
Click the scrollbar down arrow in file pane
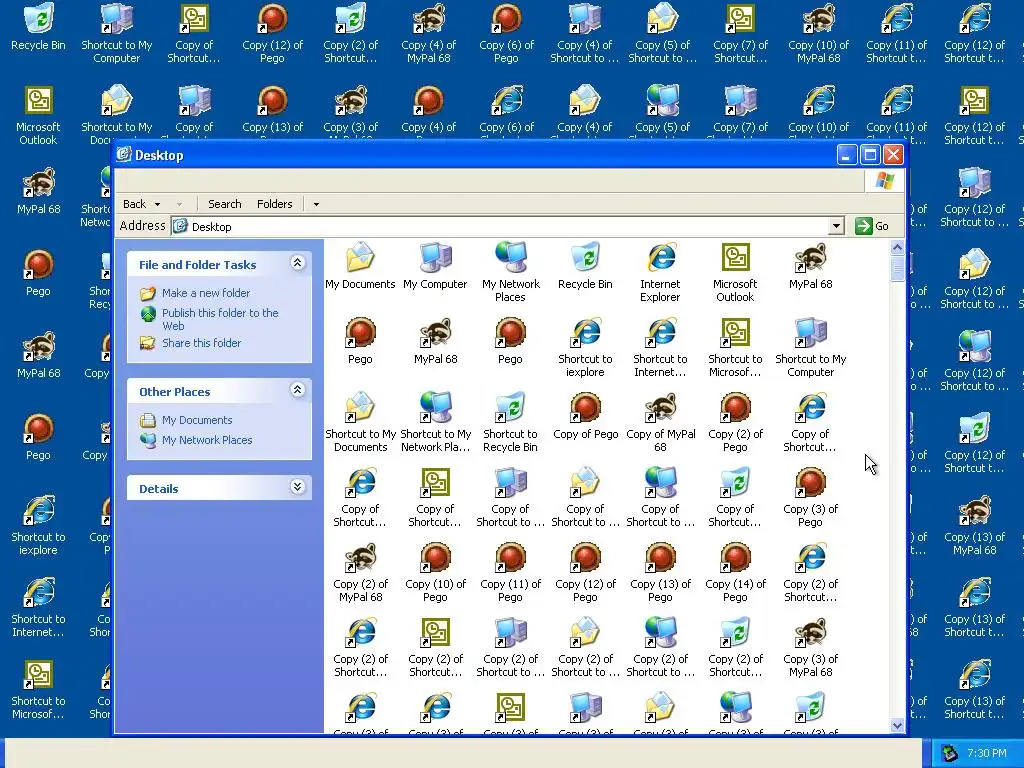897,725
